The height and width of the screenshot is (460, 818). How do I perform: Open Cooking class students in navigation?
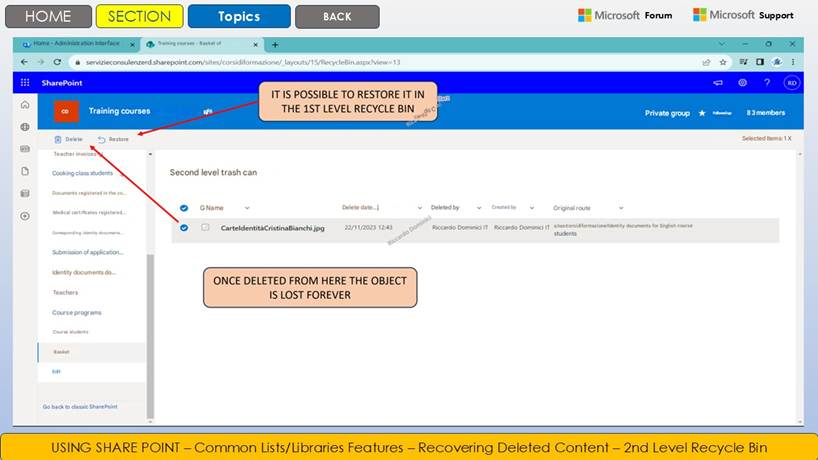(84, 173)
